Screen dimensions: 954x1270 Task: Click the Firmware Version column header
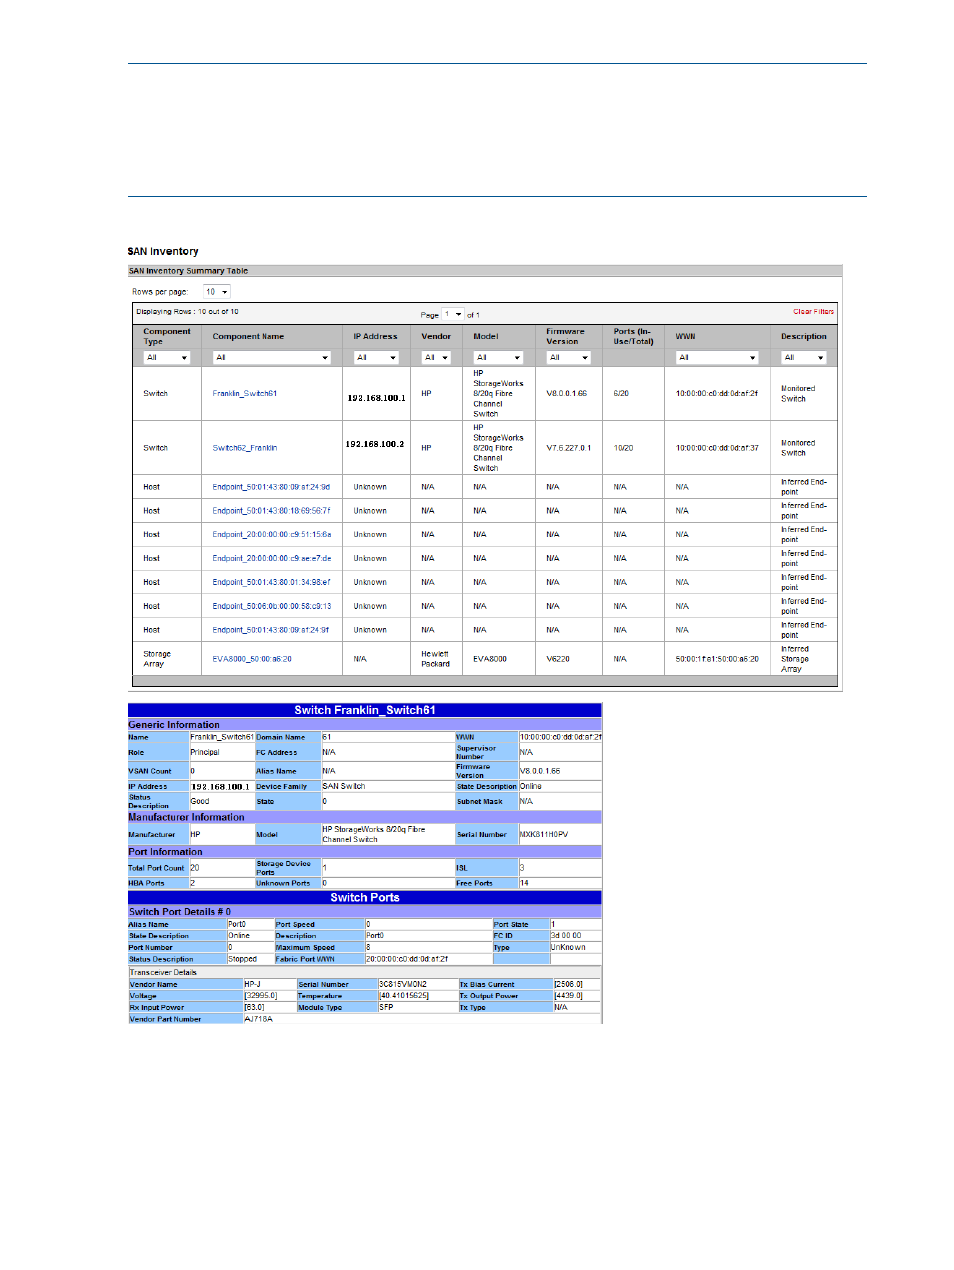click(565, 337)
